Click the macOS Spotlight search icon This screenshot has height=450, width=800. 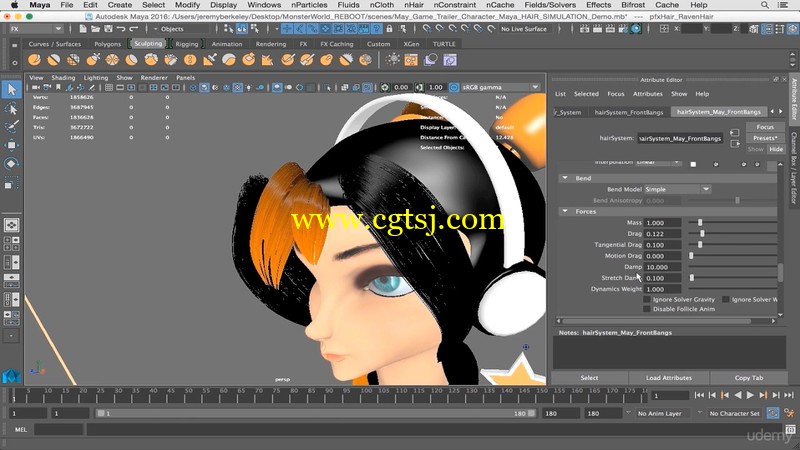[765, 5]
